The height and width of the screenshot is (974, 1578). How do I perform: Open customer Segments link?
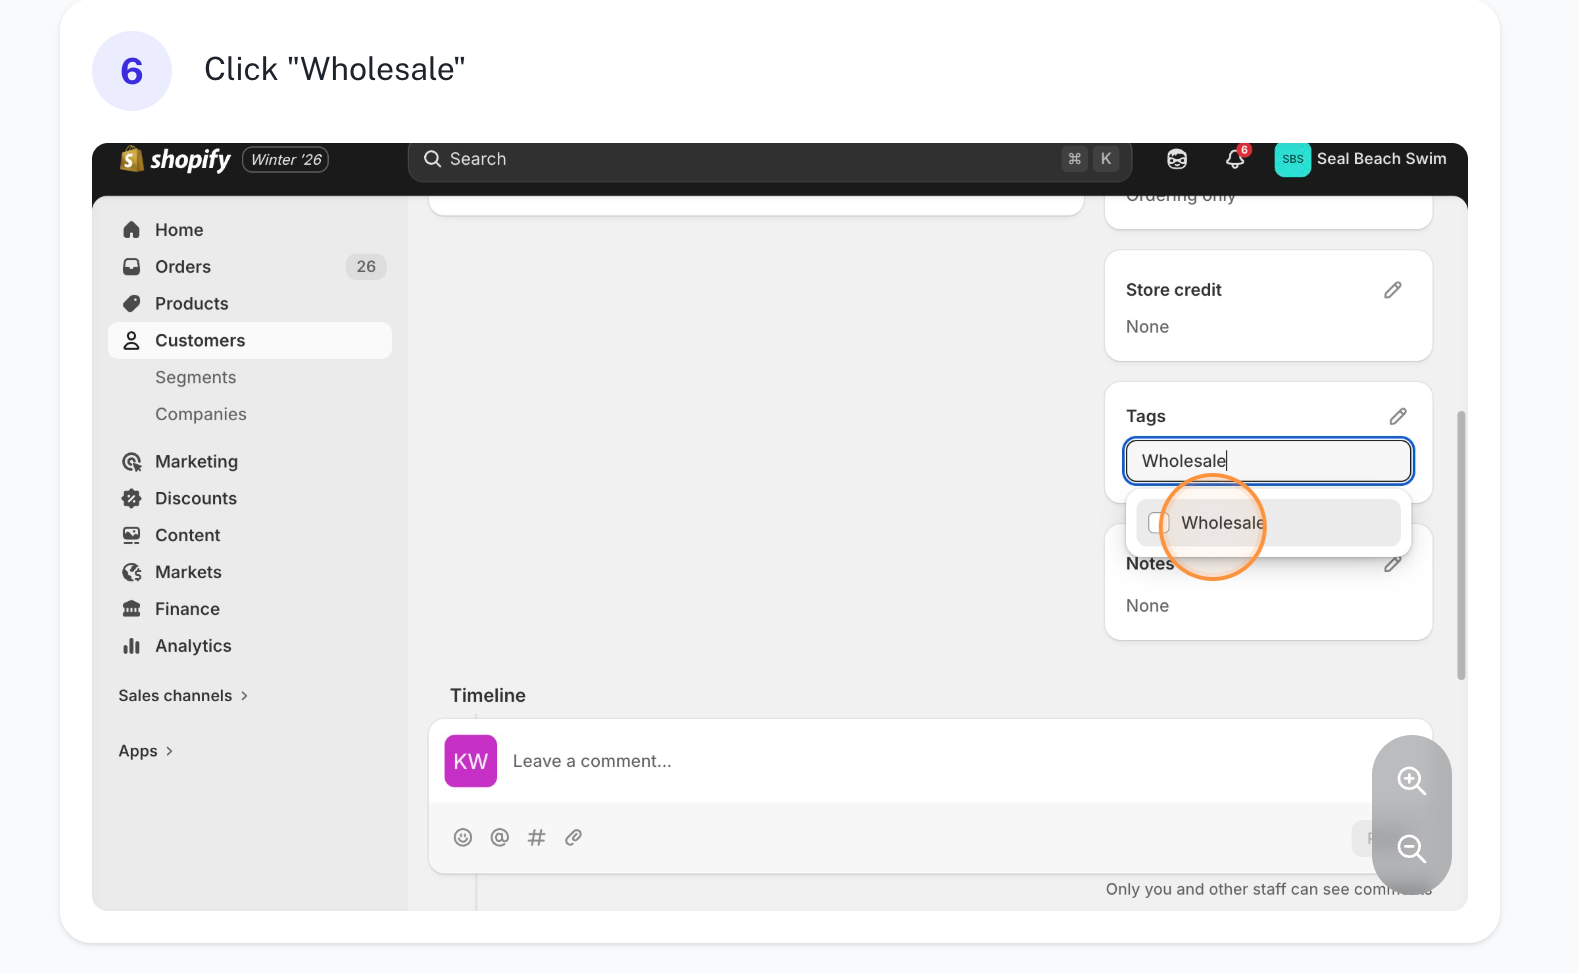coord(195,378)
